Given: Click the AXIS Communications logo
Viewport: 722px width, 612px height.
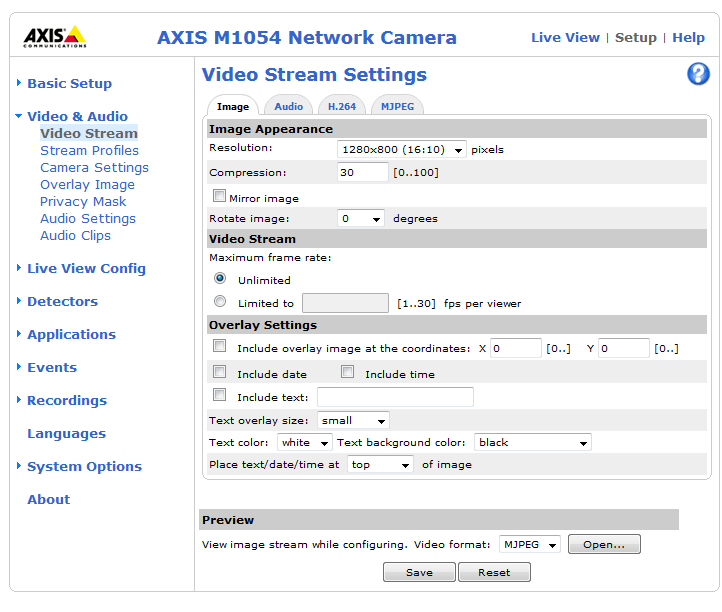Looking at the screenshot, I should click(54, 37).
